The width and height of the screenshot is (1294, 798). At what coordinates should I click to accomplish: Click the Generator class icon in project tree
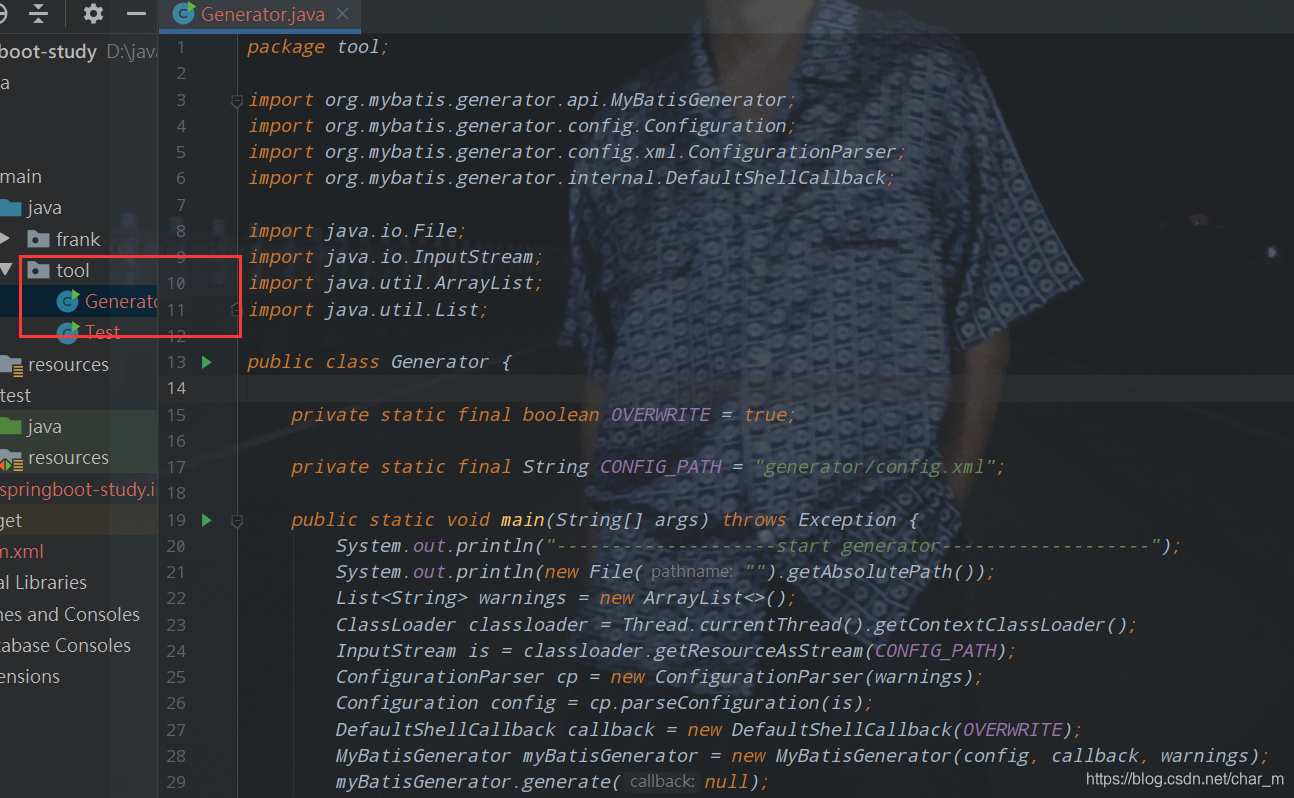[68, 301]
